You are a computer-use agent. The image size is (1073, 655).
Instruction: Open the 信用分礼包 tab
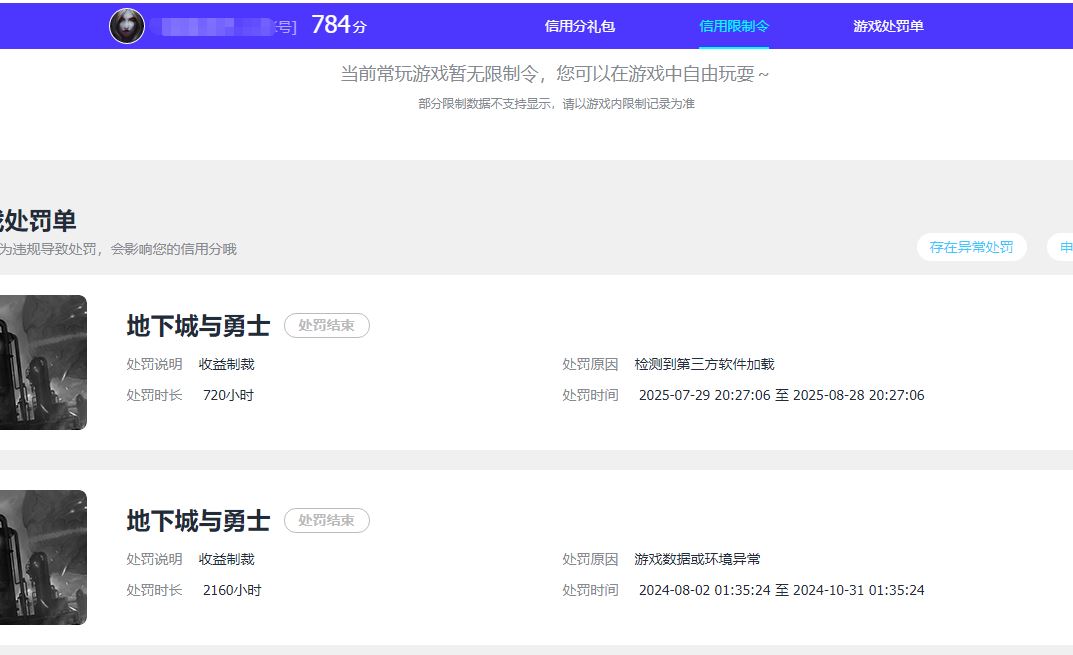coord(580,27)
